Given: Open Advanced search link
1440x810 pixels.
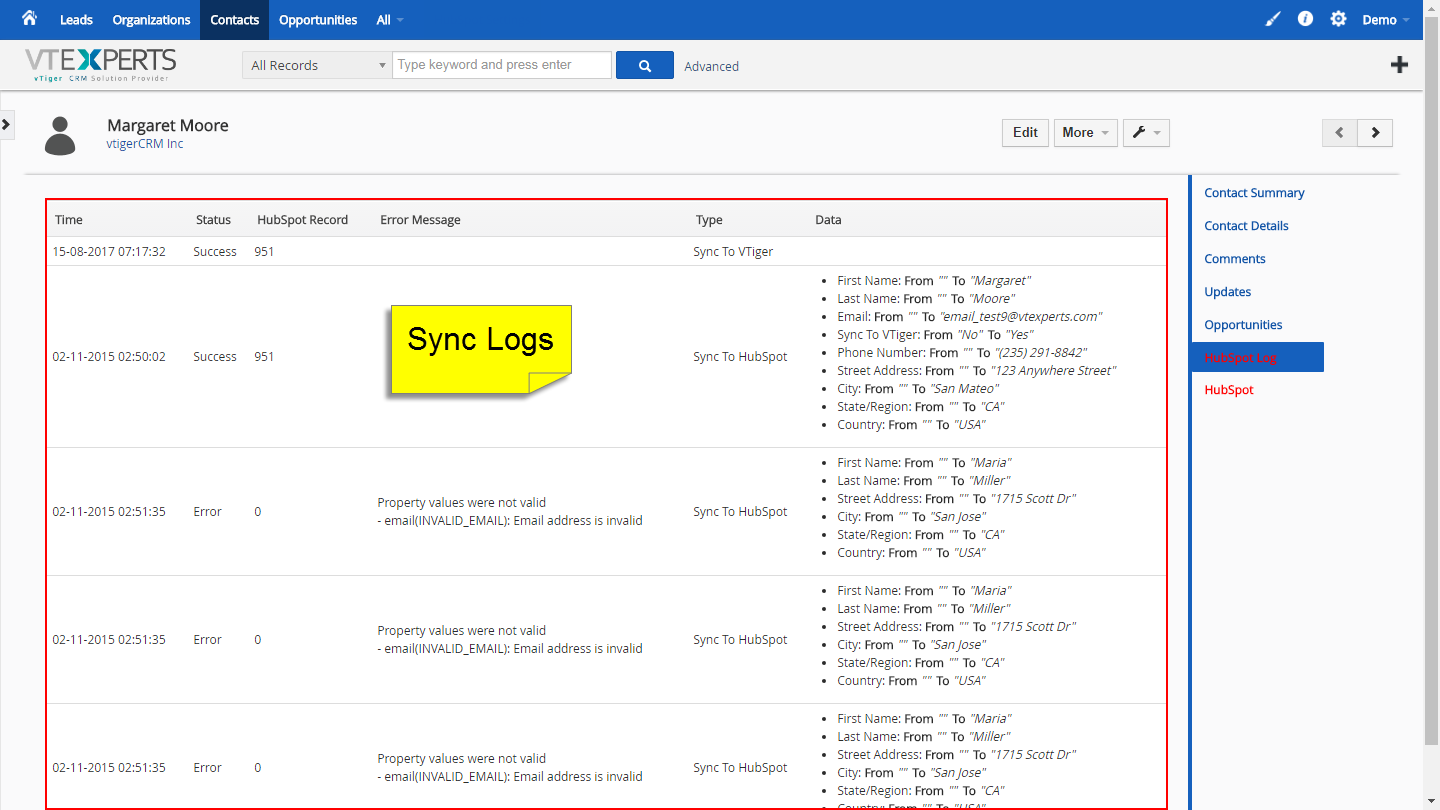Looking at the screenshot, I should 712,66.
